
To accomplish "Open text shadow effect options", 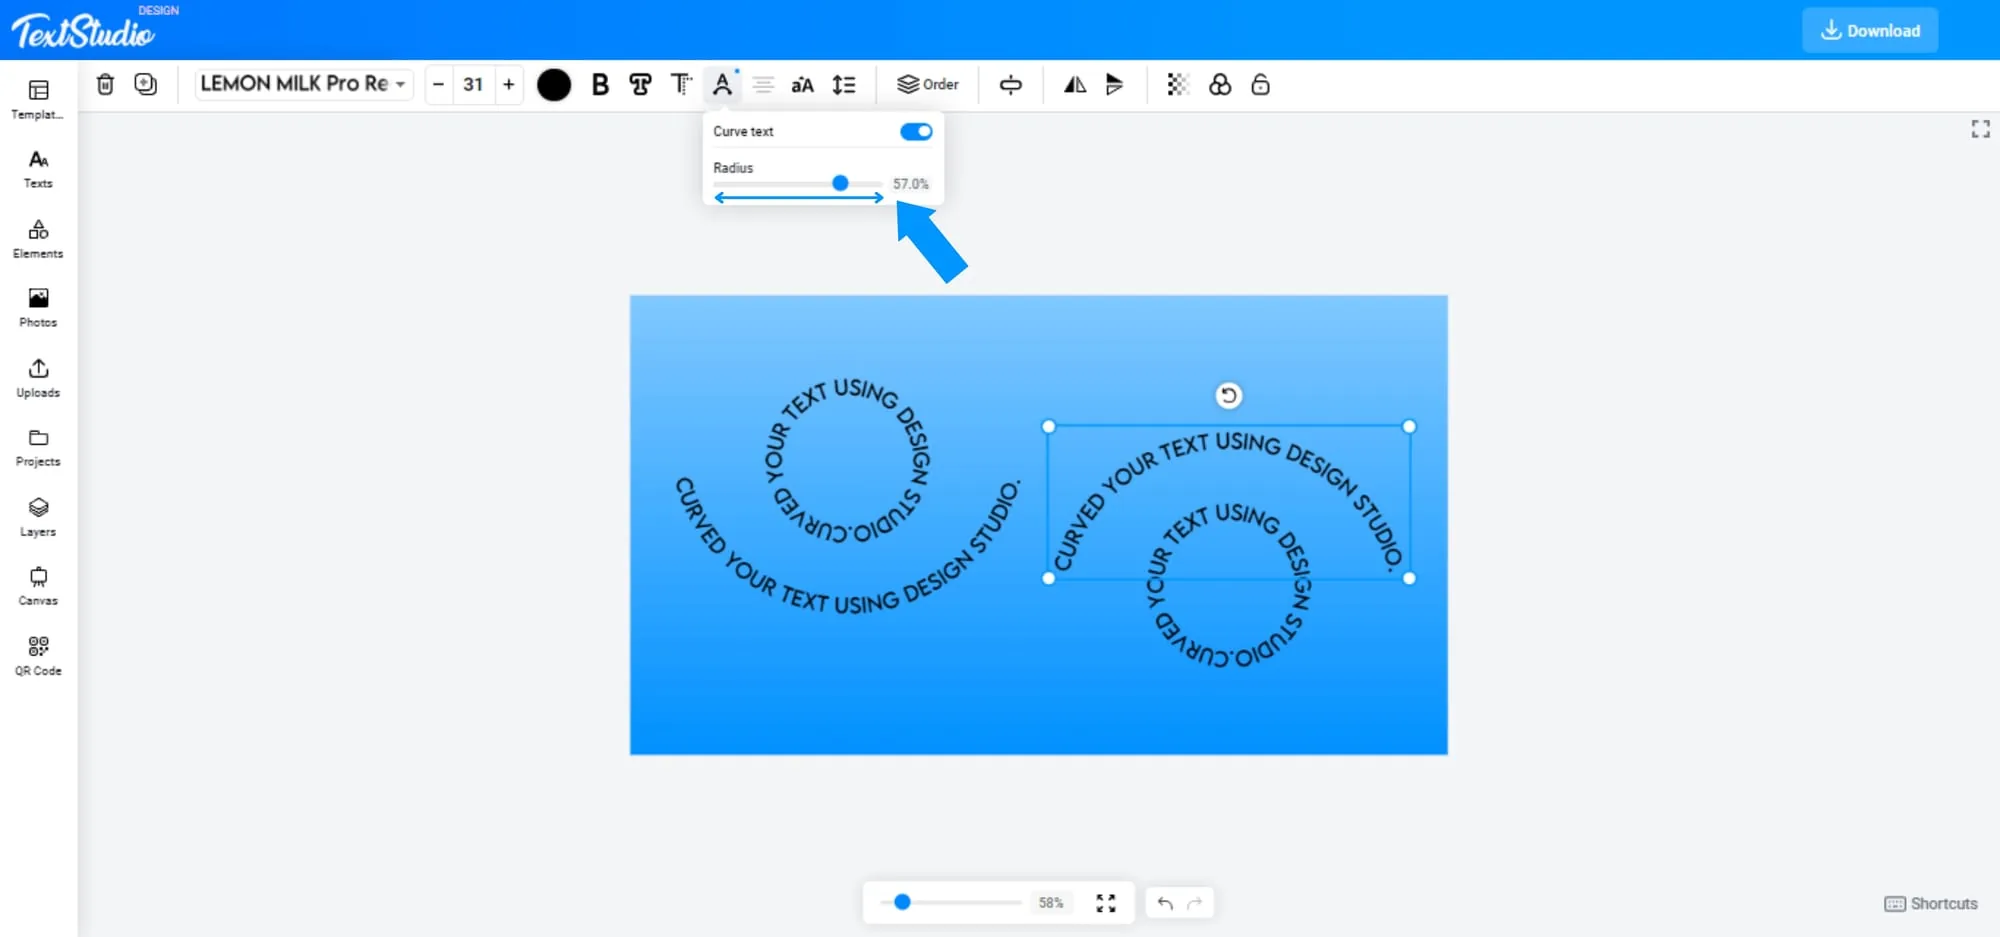I will click(681, 85).
